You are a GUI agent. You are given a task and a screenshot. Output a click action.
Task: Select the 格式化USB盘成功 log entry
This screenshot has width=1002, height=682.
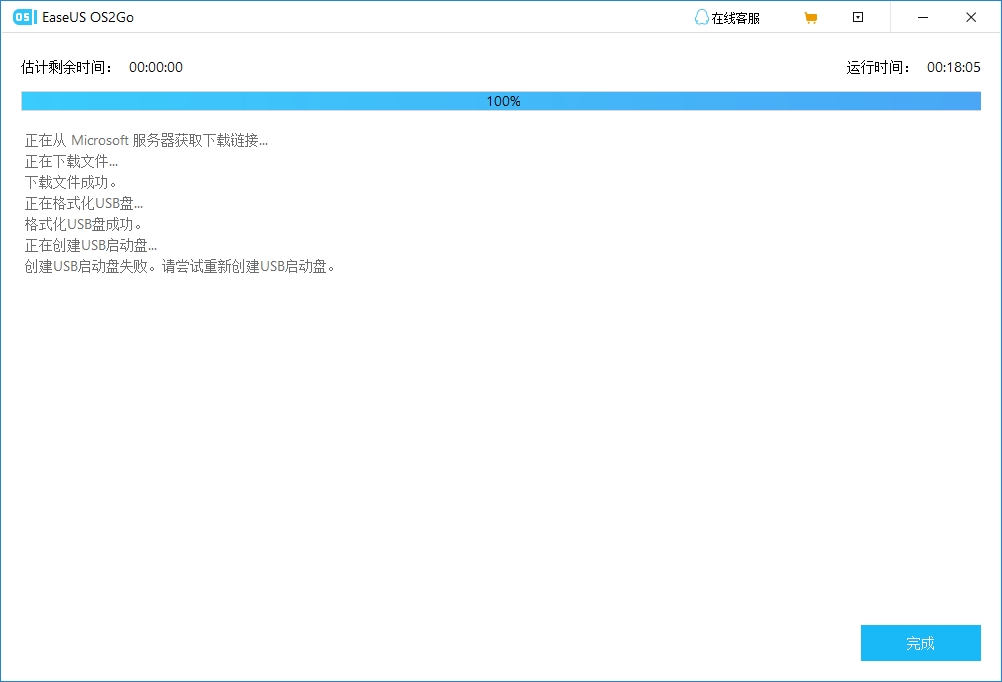[84, 224]
